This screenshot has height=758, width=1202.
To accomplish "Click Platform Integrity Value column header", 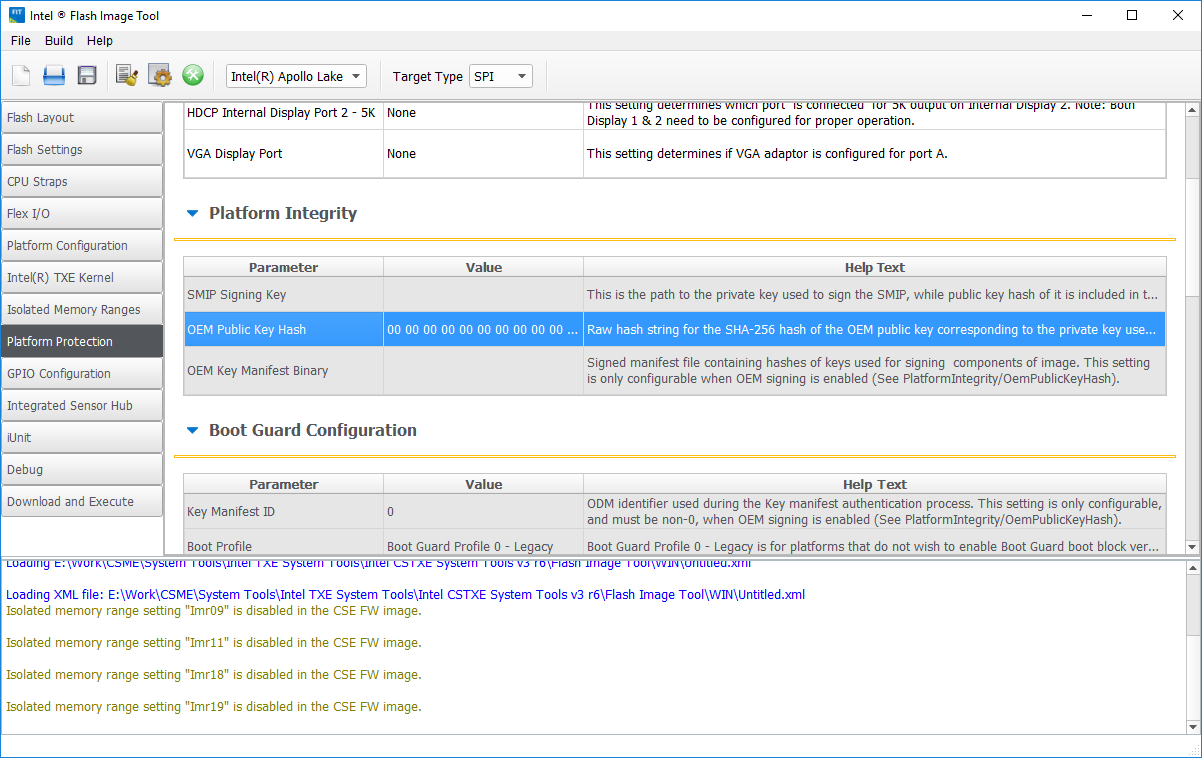I will point(483,267).
